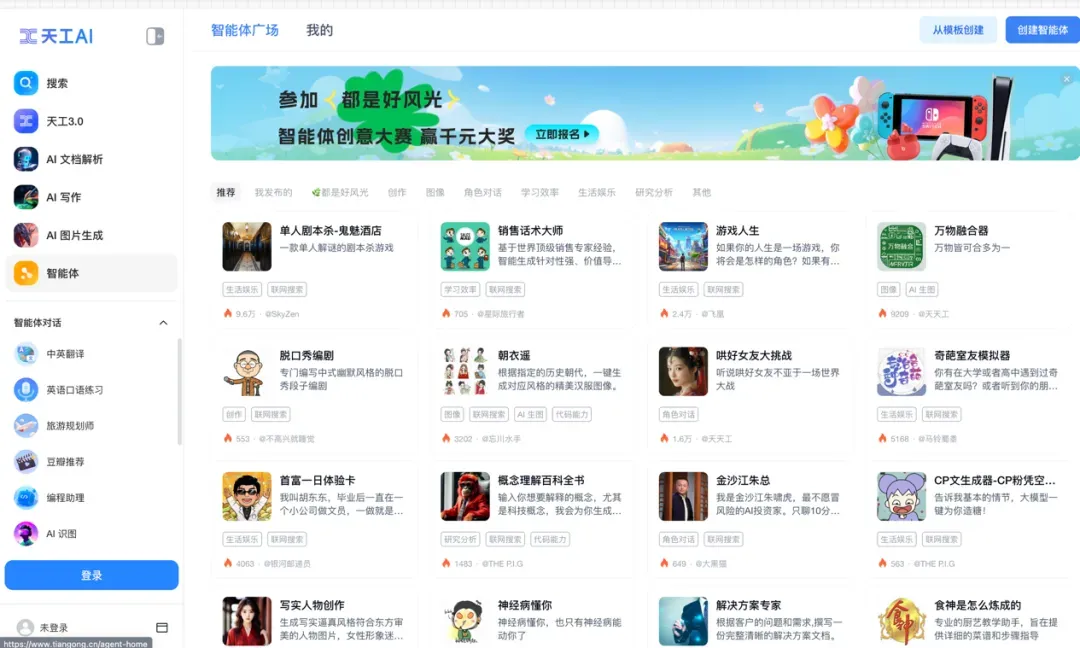
Task: Click the 天工AI logo
Action: click(x=56, y=36)
